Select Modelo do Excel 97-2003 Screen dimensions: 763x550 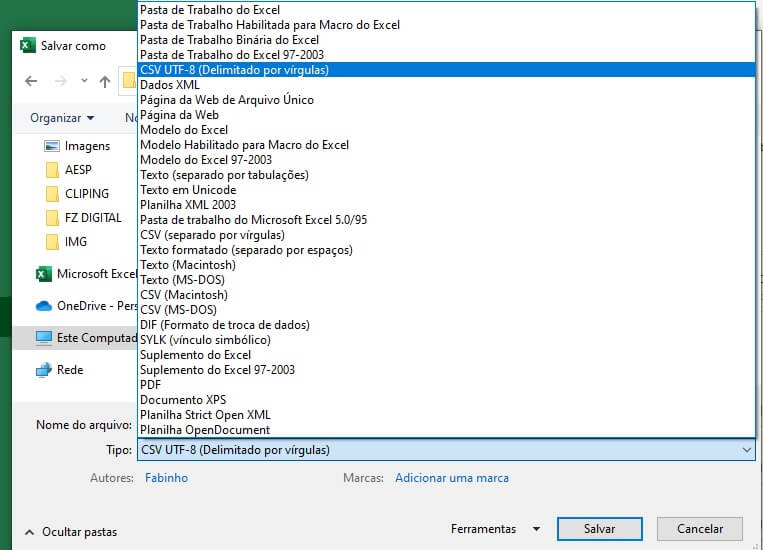[446, 160]
